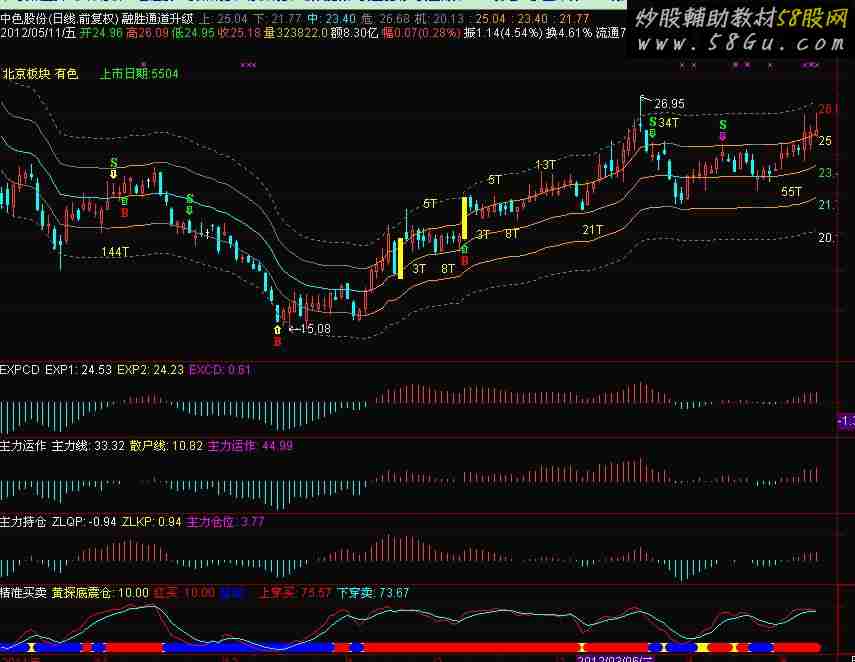Click the red B marker below 15.08 low
Screen dimensions: 855x662
(277, 342)
